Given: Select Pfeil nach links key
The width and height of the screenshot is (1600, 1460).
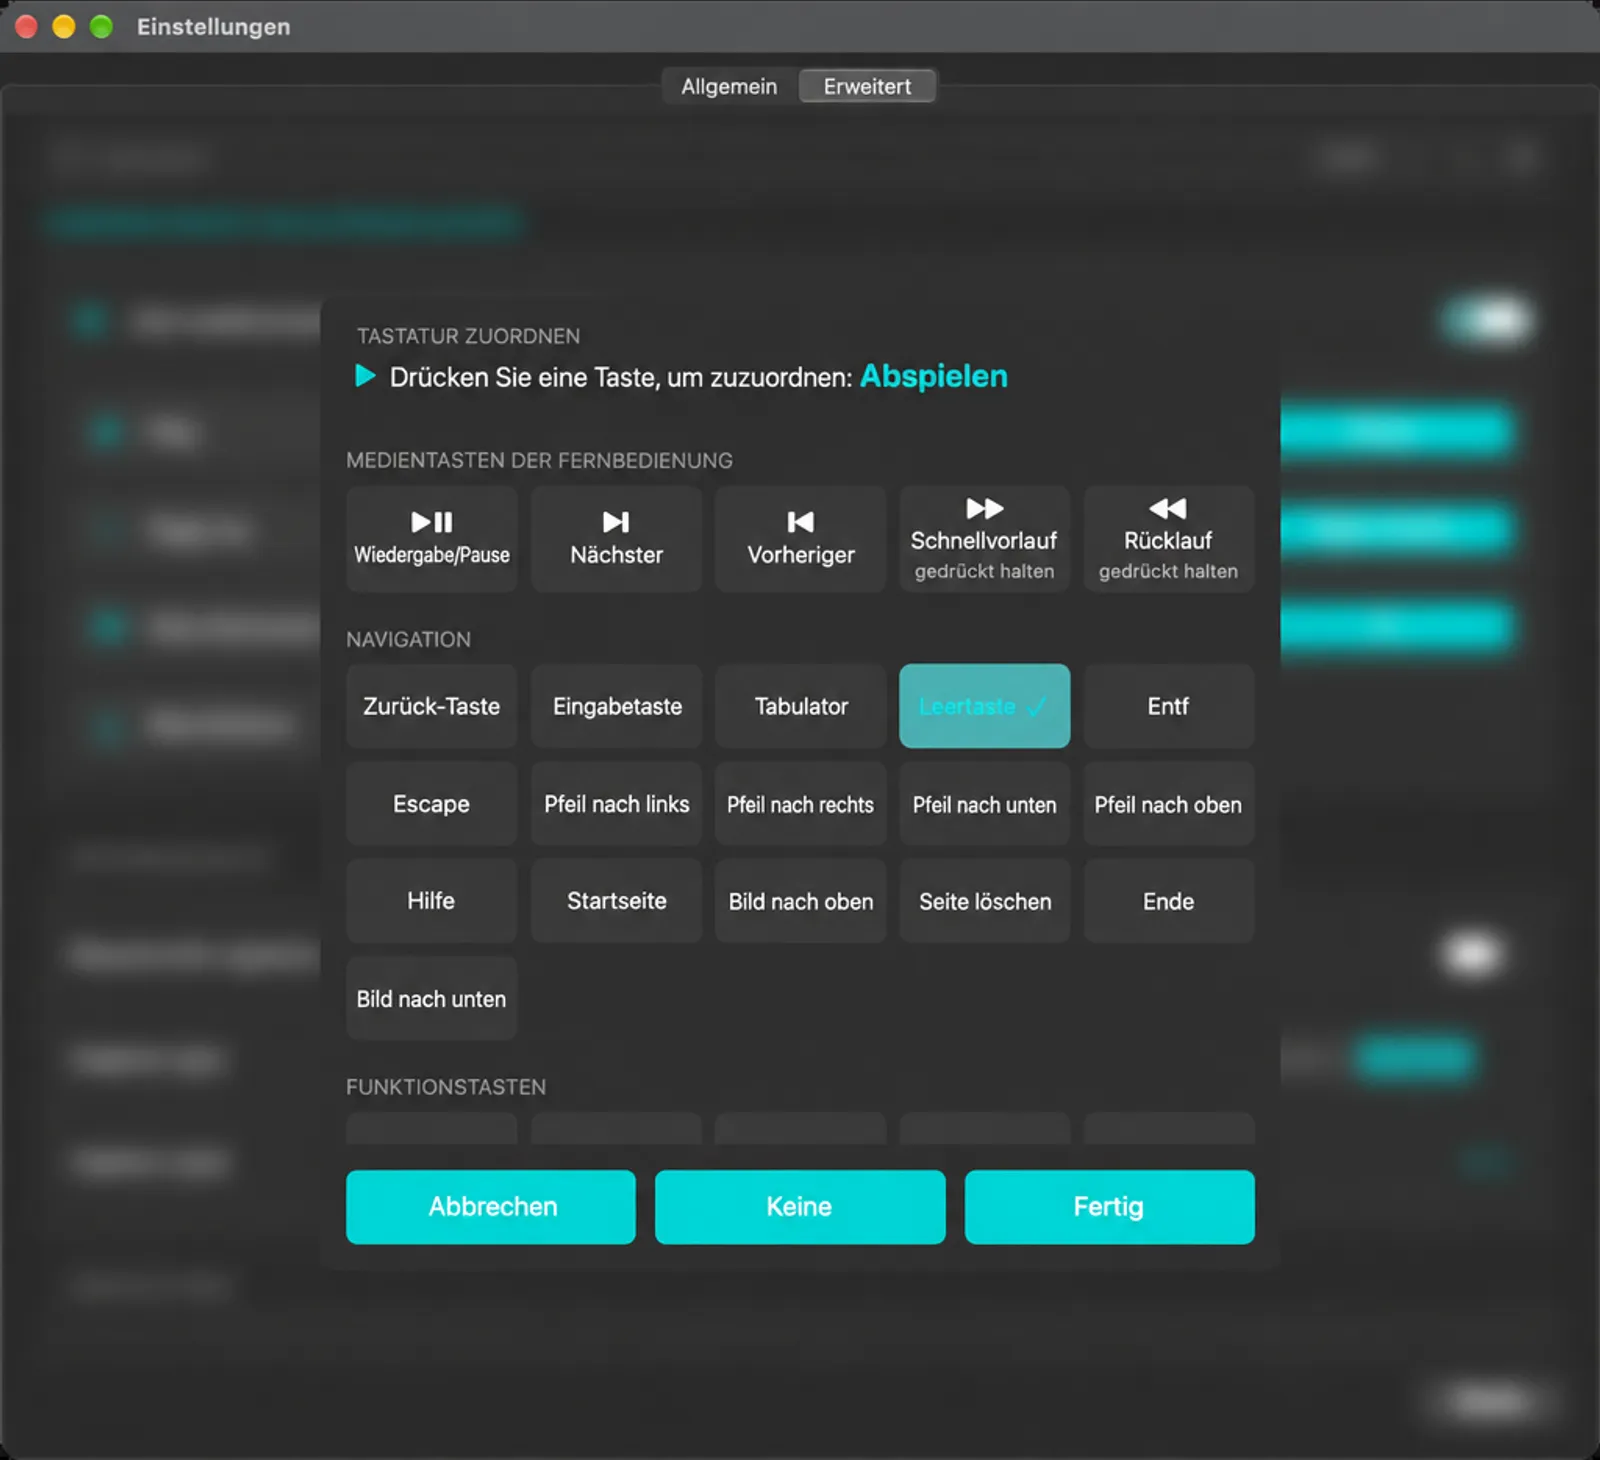Looking at the screenshot, I should (x=616, y=804).
